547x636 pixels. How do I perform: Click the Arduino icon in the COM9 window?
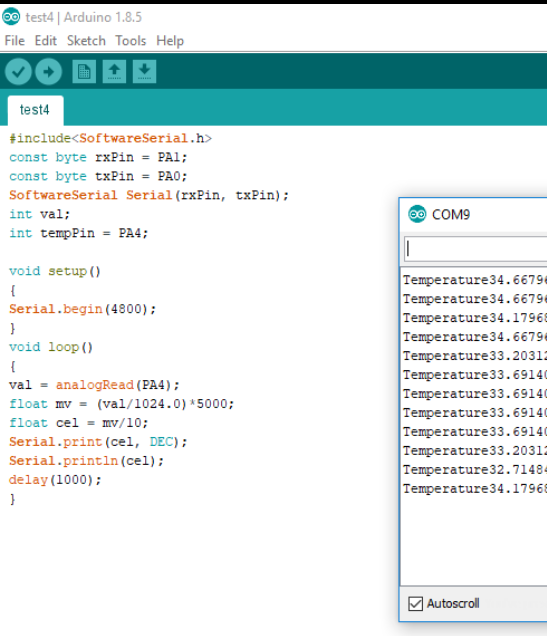click(417, 214)
